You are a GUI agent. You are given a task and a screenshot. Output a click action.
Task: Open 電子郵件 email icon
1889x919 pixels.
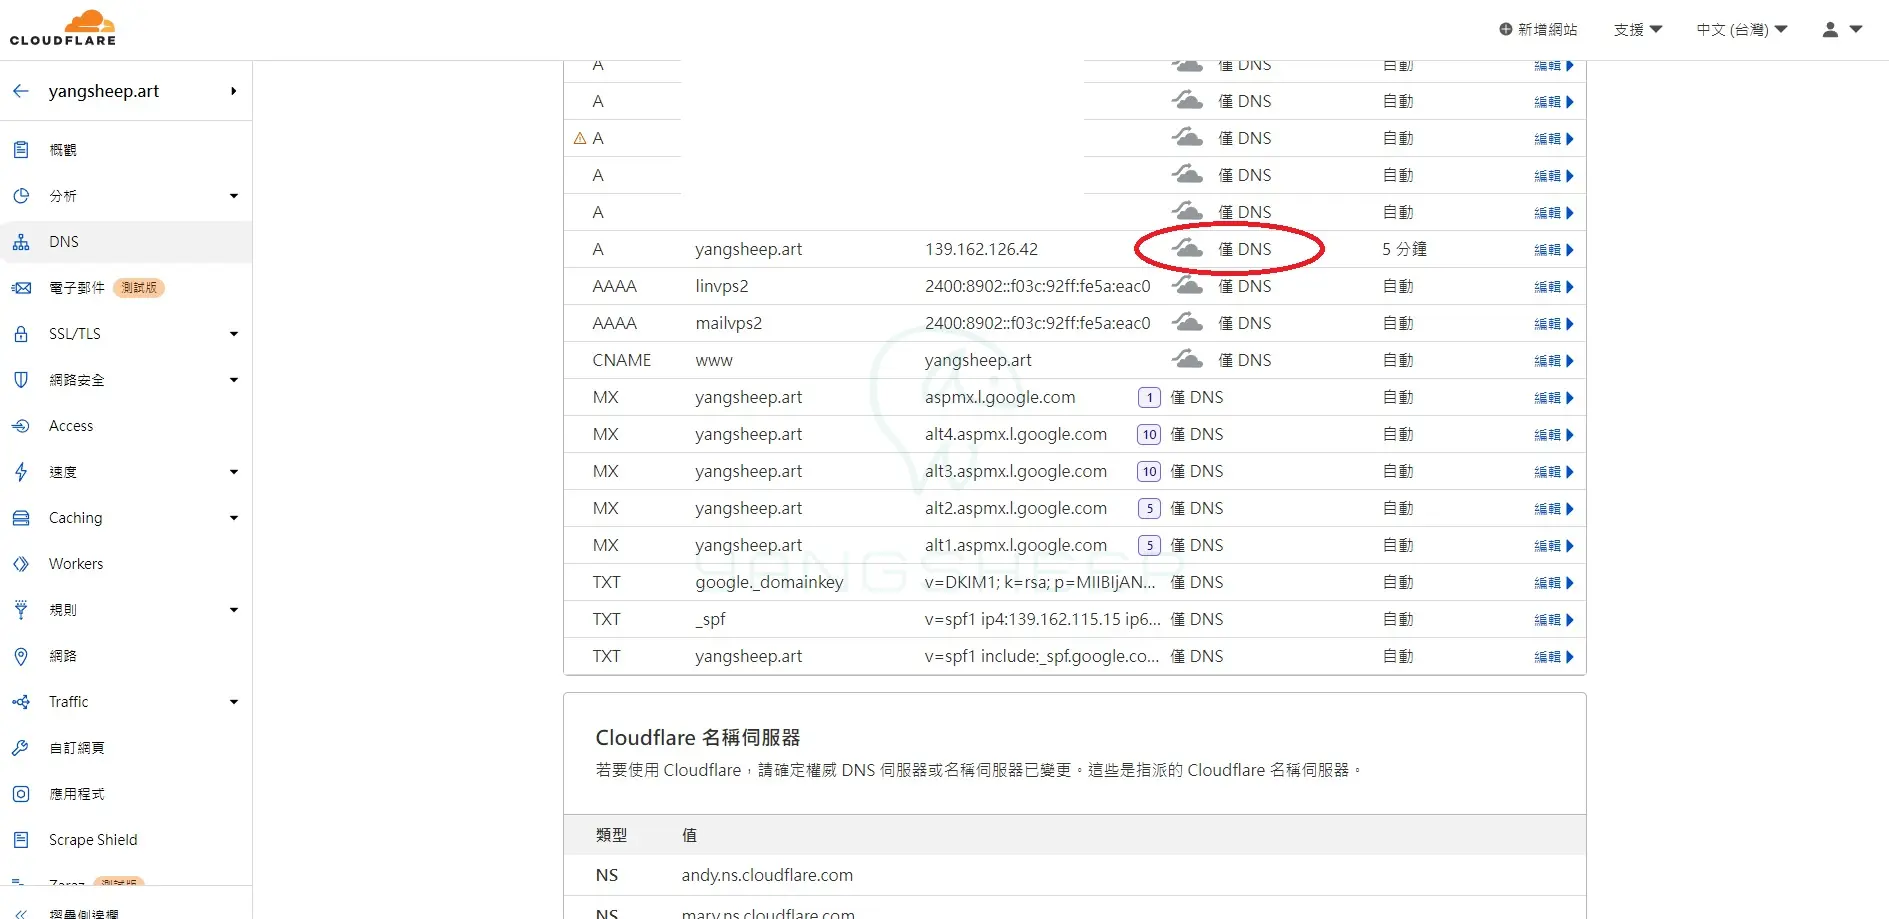[21, 288]
